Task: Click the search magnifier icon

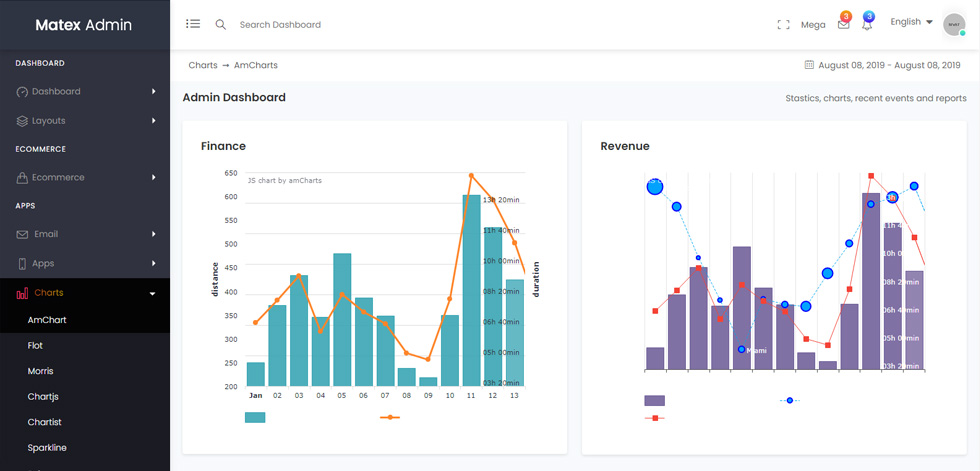Action: coord(221,24)
